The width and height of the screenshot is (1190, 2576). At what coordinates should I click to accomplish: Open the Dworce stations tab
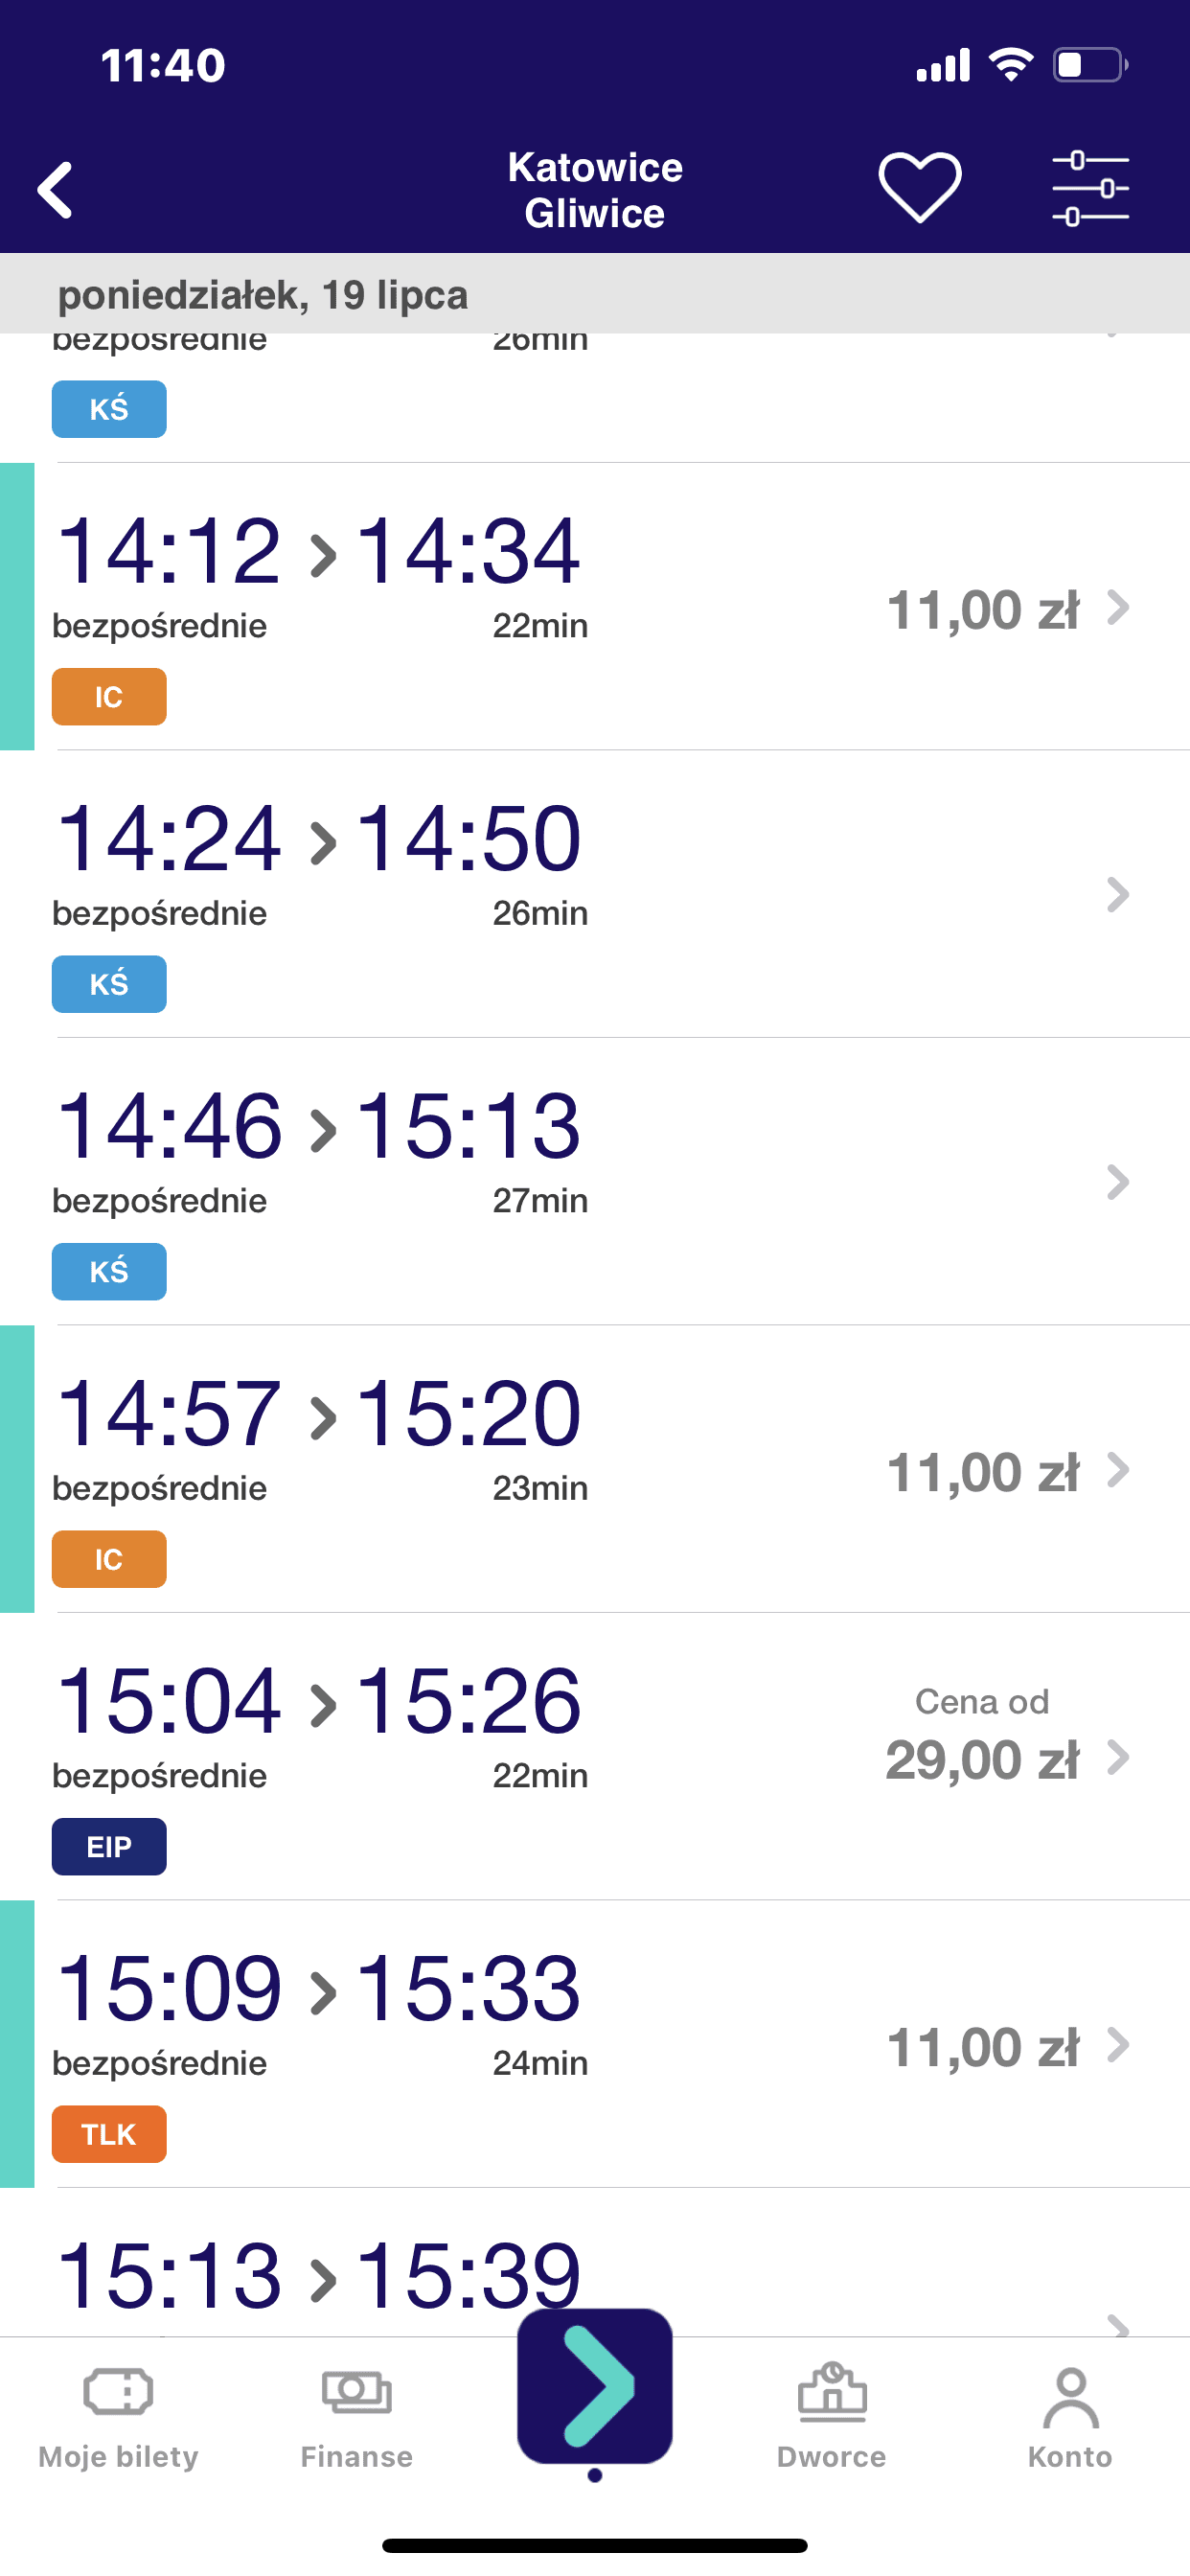pyautogui.click(x=832, y=2418)
